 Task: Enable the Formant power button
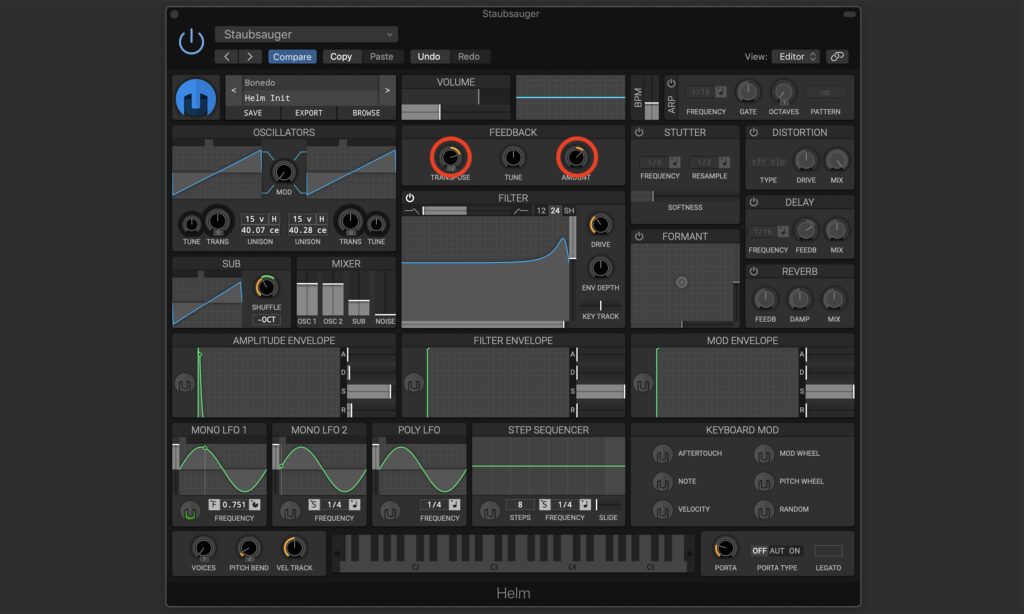(x=639, y=236)
